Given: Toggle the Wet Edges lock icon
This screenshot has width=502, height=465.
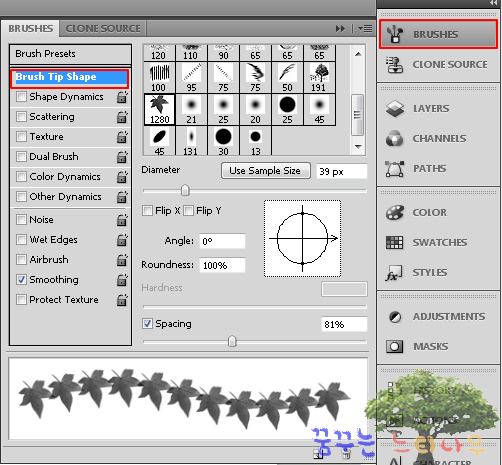Looking at the screenshot, I should pyautogui.click(x=122, y=240).
